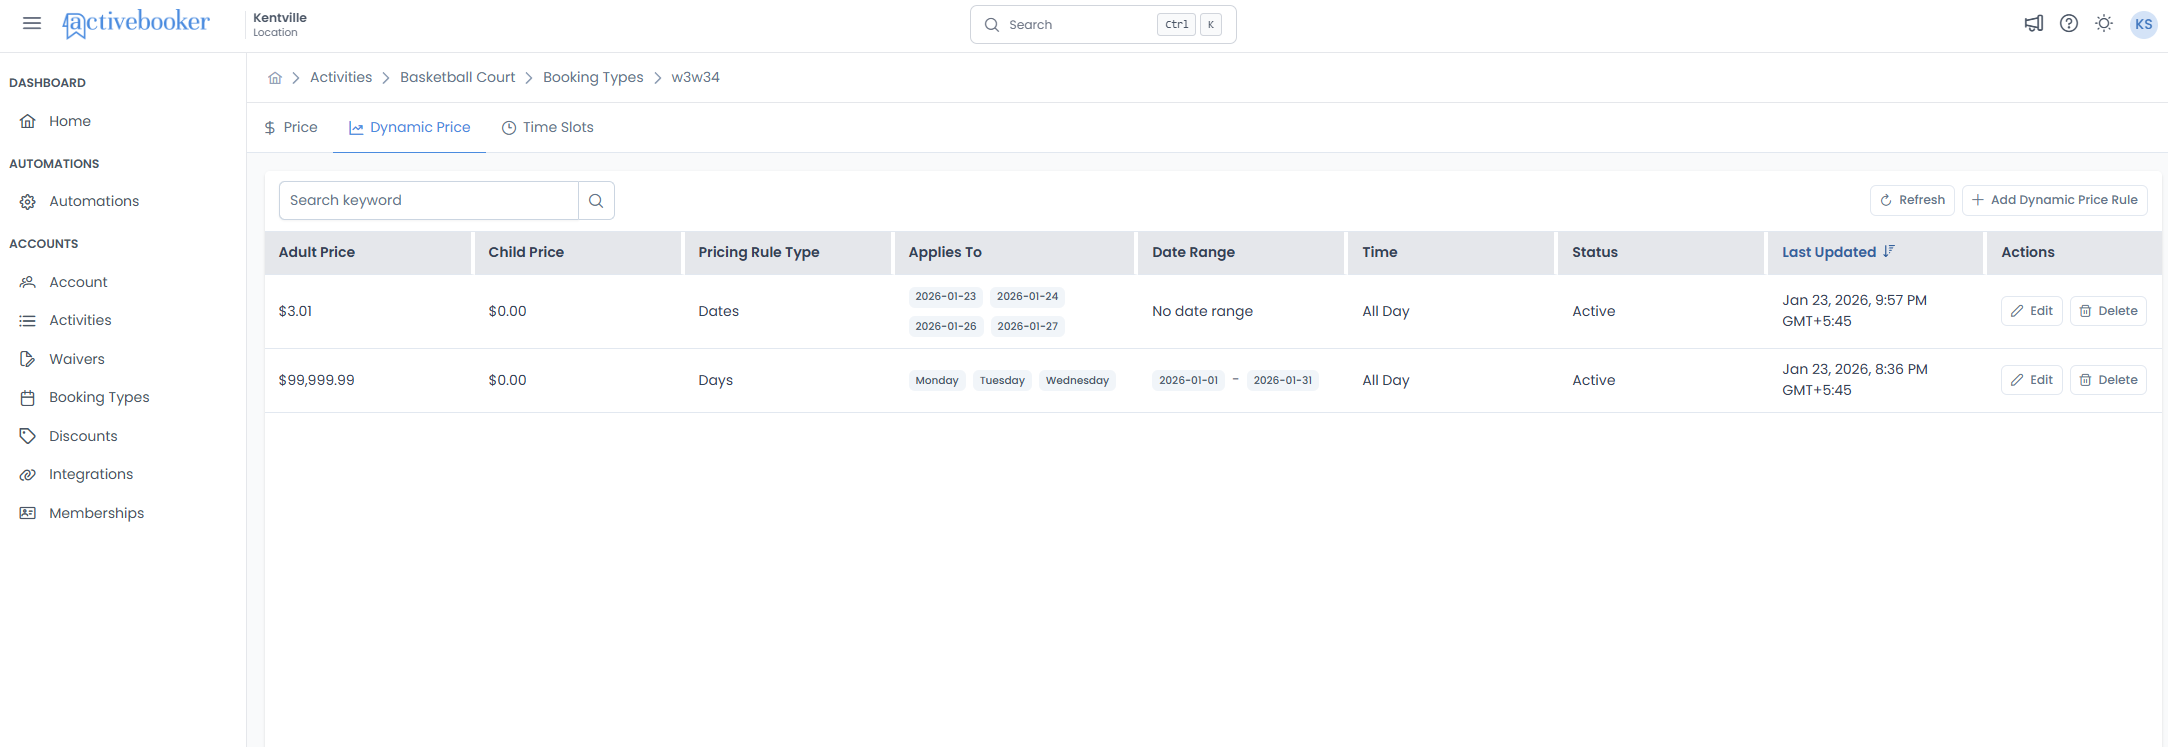
Task: Click the home breadcrumb icon
Action: pos(275,78)
